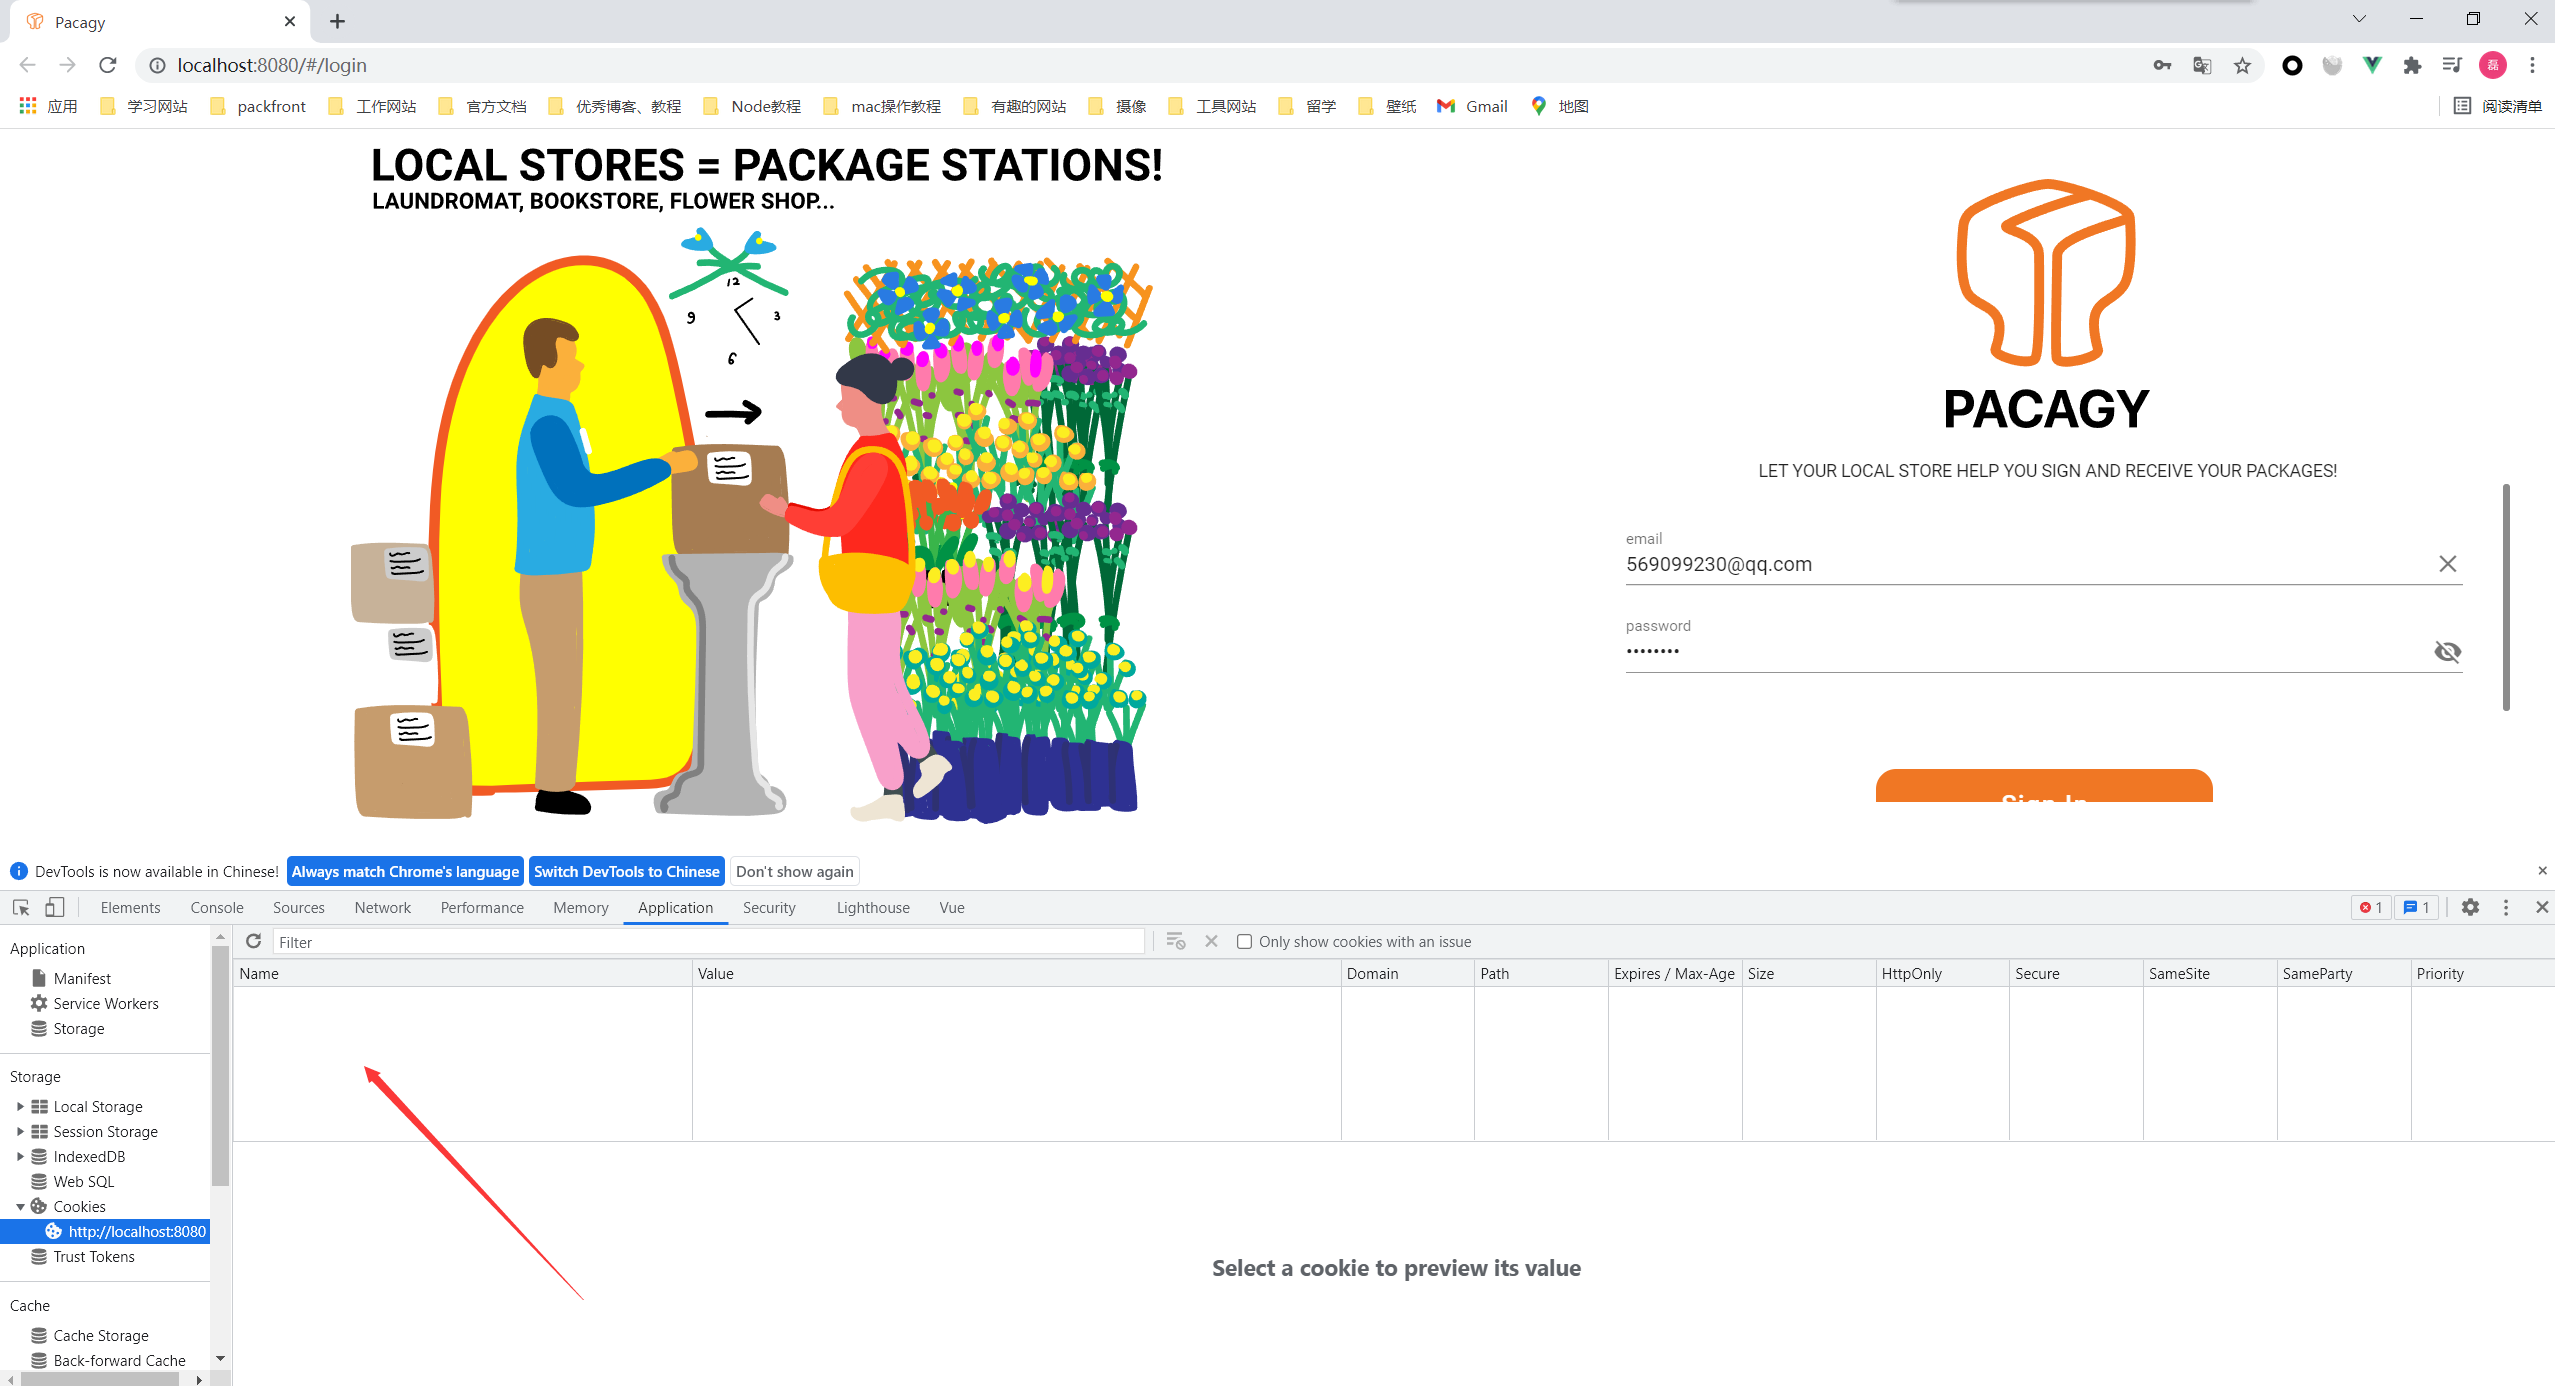Open the Maps bookmark
This screenshot has width=2555, height=1386.
(x=1560, y=106)
